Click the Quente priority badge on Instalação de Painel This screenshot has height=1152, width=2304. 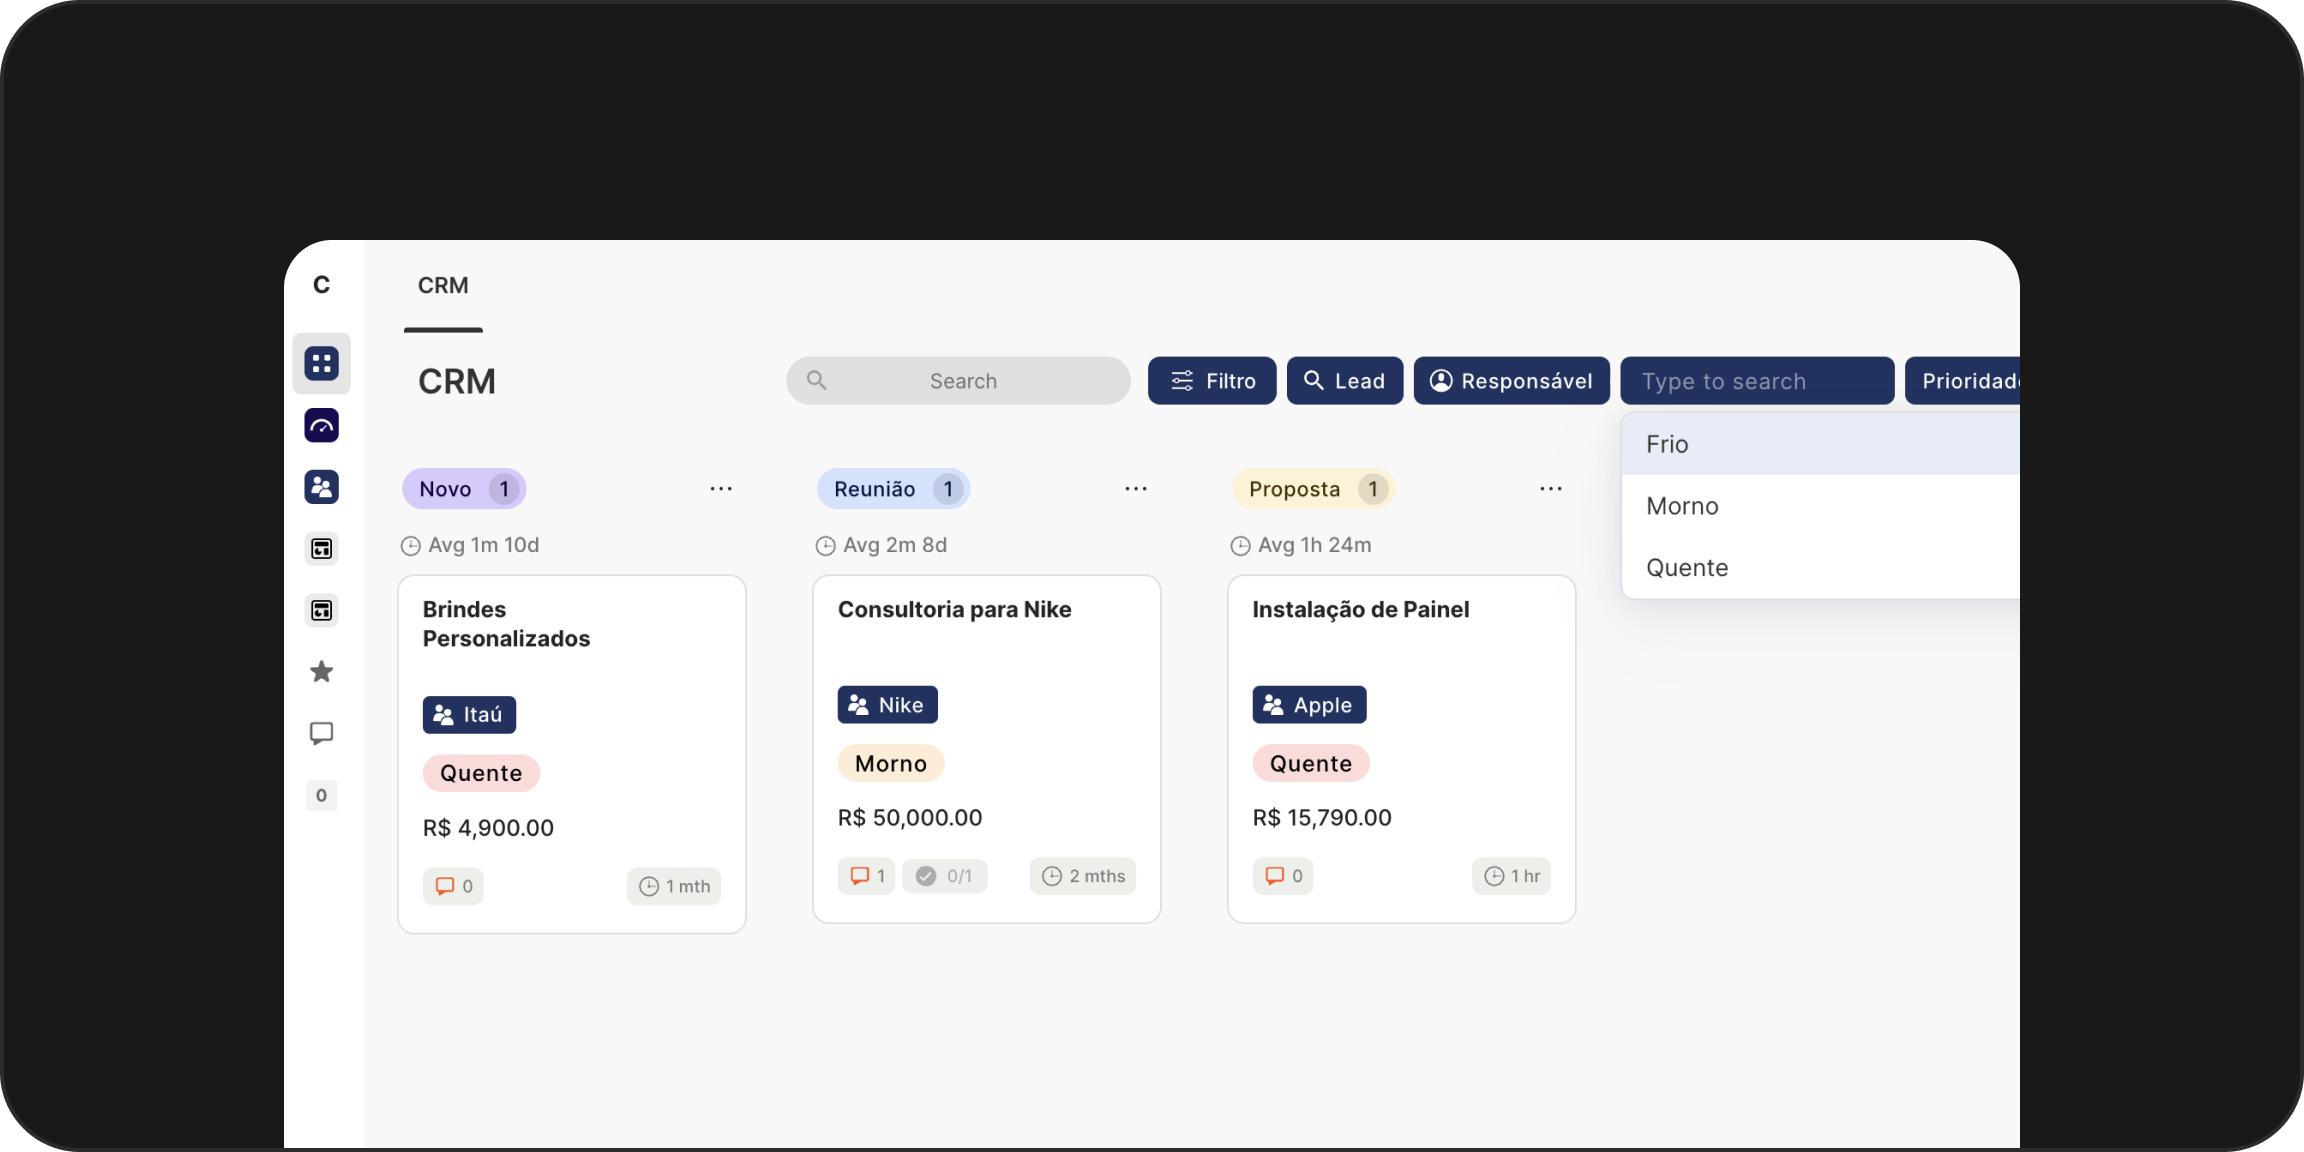point(1310,762)
